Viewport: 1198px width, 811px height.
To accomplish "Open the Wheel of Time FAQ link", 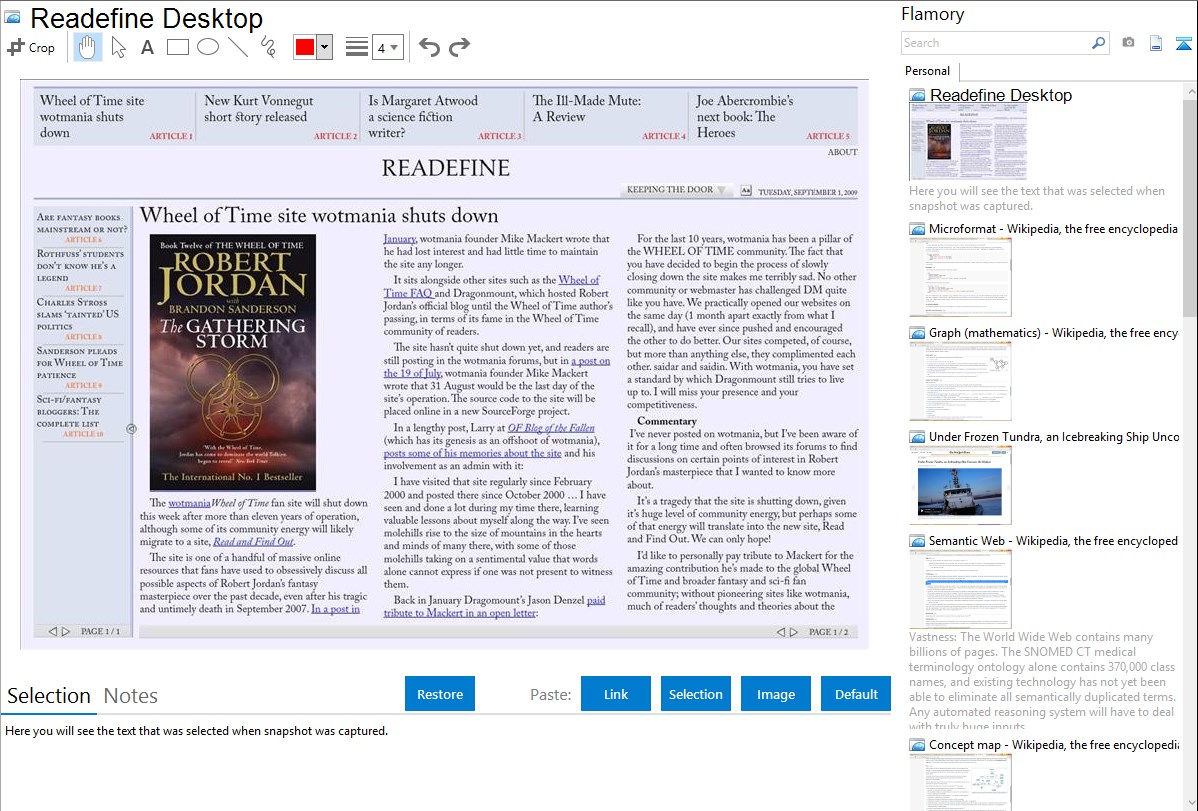I will click(x=491, y=287).
